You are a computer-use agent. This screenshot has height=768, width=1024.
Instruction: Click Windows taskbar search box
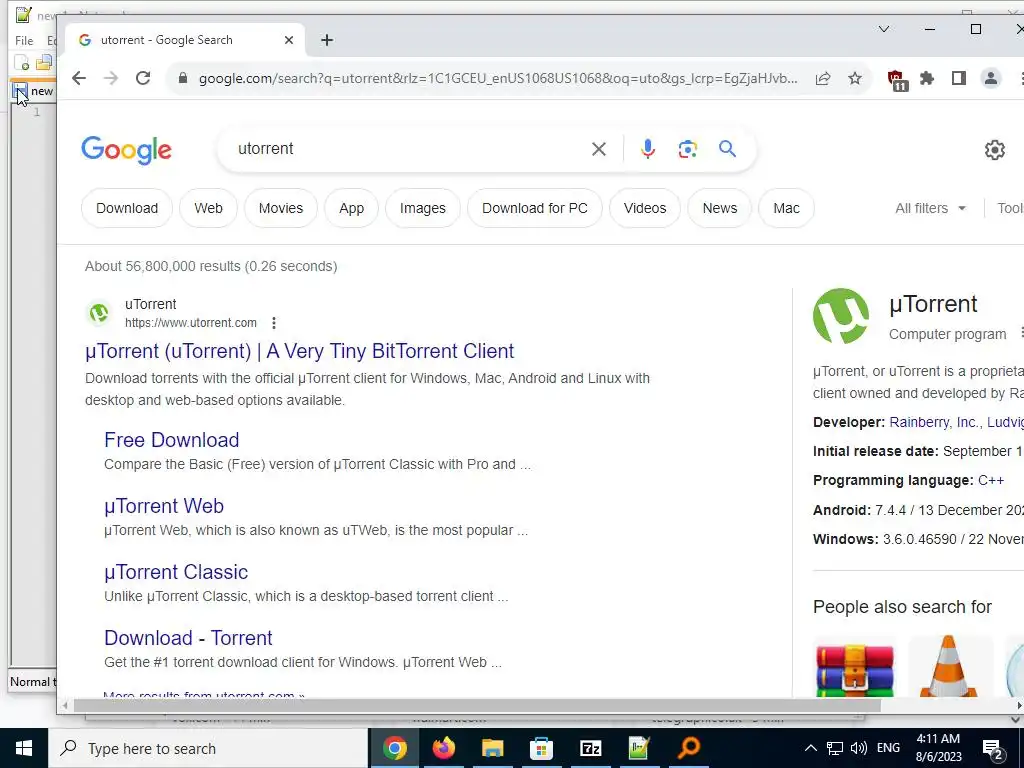pos(208,748)
